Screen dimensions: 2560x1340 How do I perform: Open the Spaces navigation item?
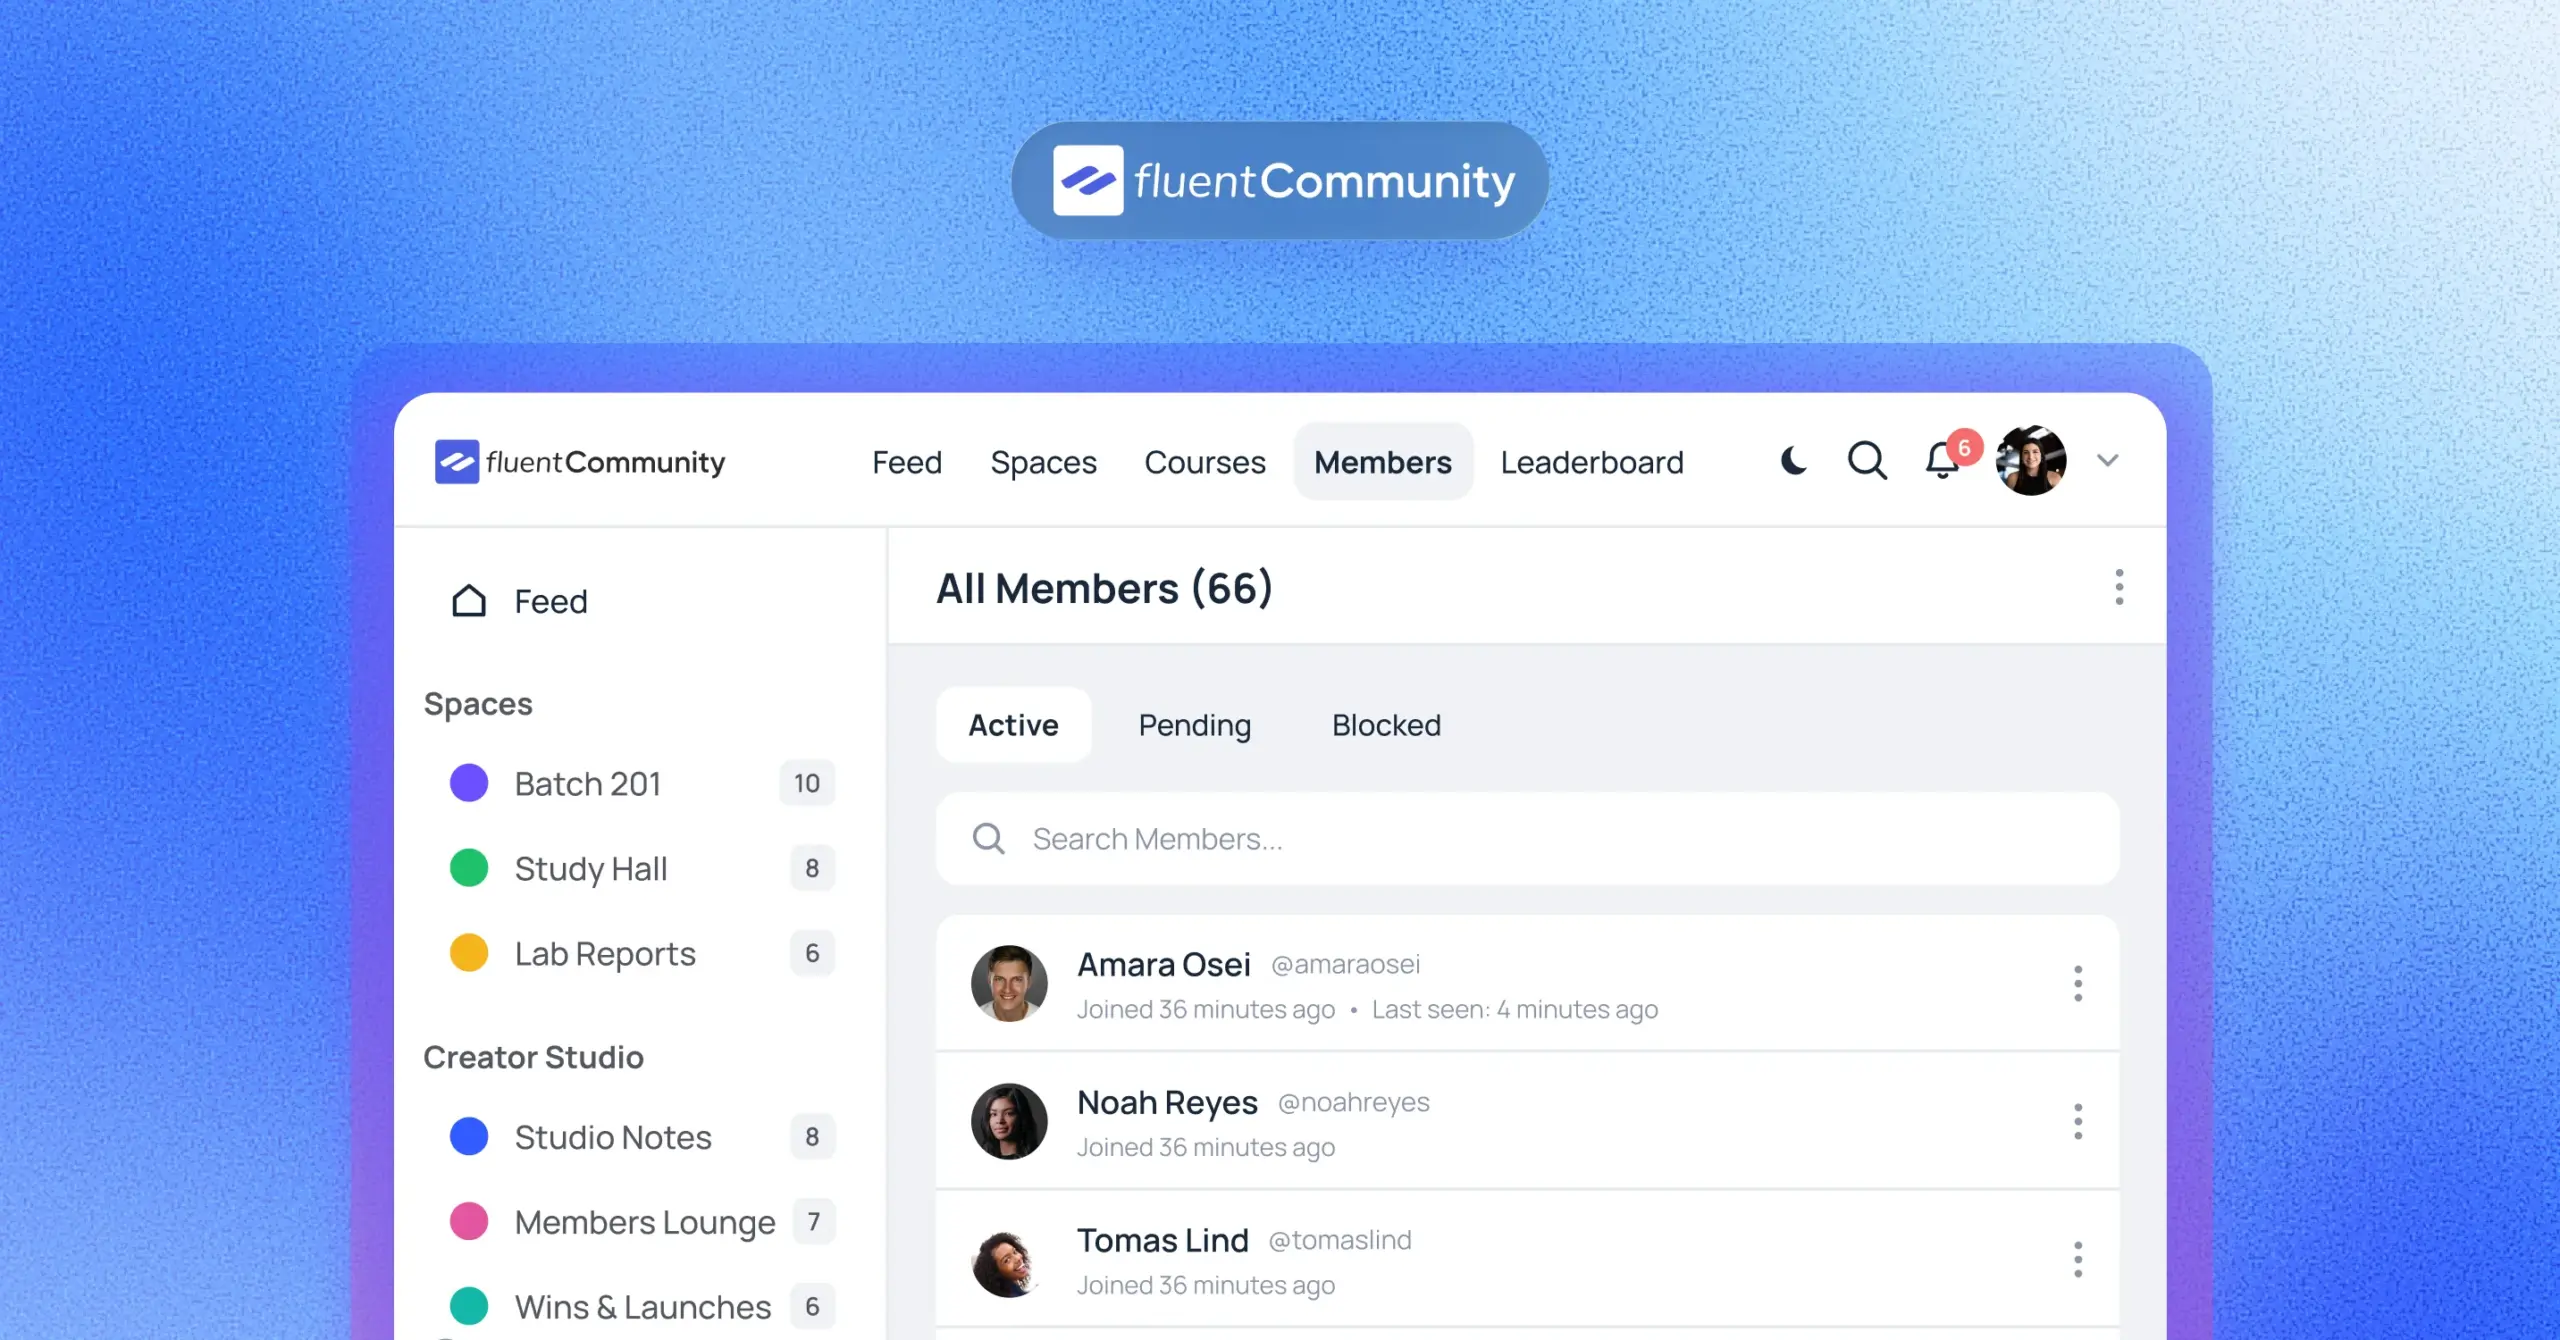pos(1043,462)
